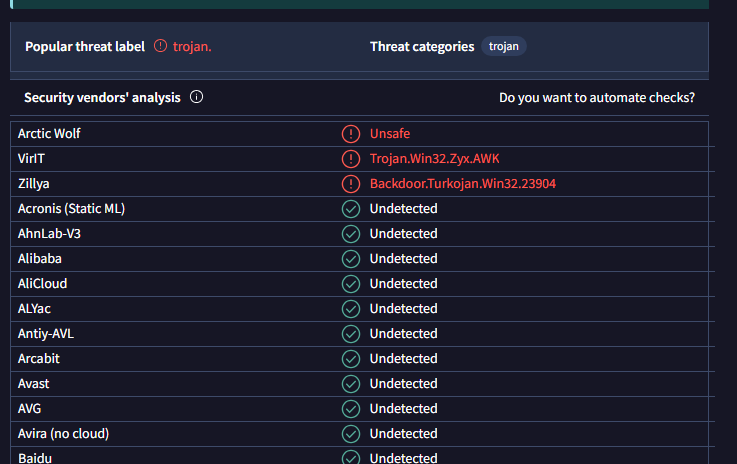Click the green checkmark in the AVG row
Screen dimensions: 737x464
(351, 409)
